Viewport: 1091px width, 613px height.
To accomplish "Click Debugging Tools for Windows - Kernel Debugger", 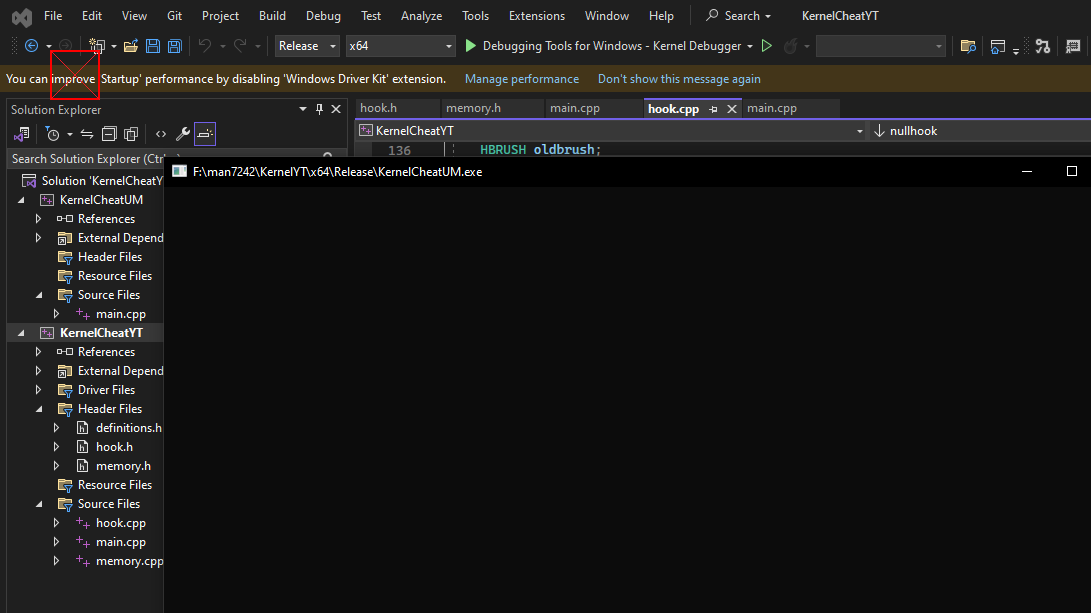I will [x=612, y=46].
